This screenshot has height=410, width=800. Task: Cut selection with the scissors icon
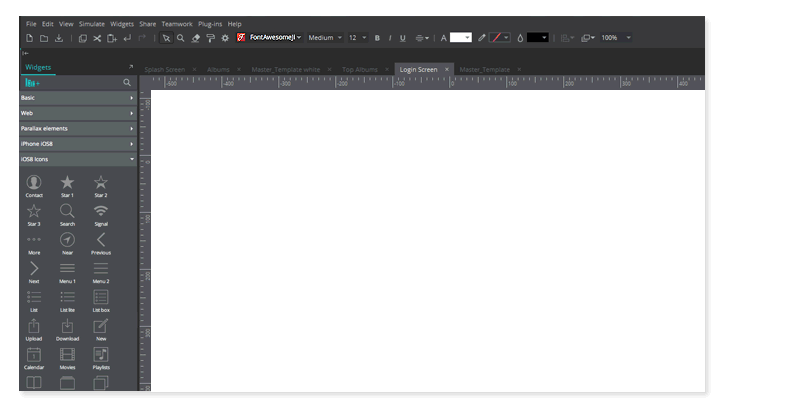tap(97, 38)
